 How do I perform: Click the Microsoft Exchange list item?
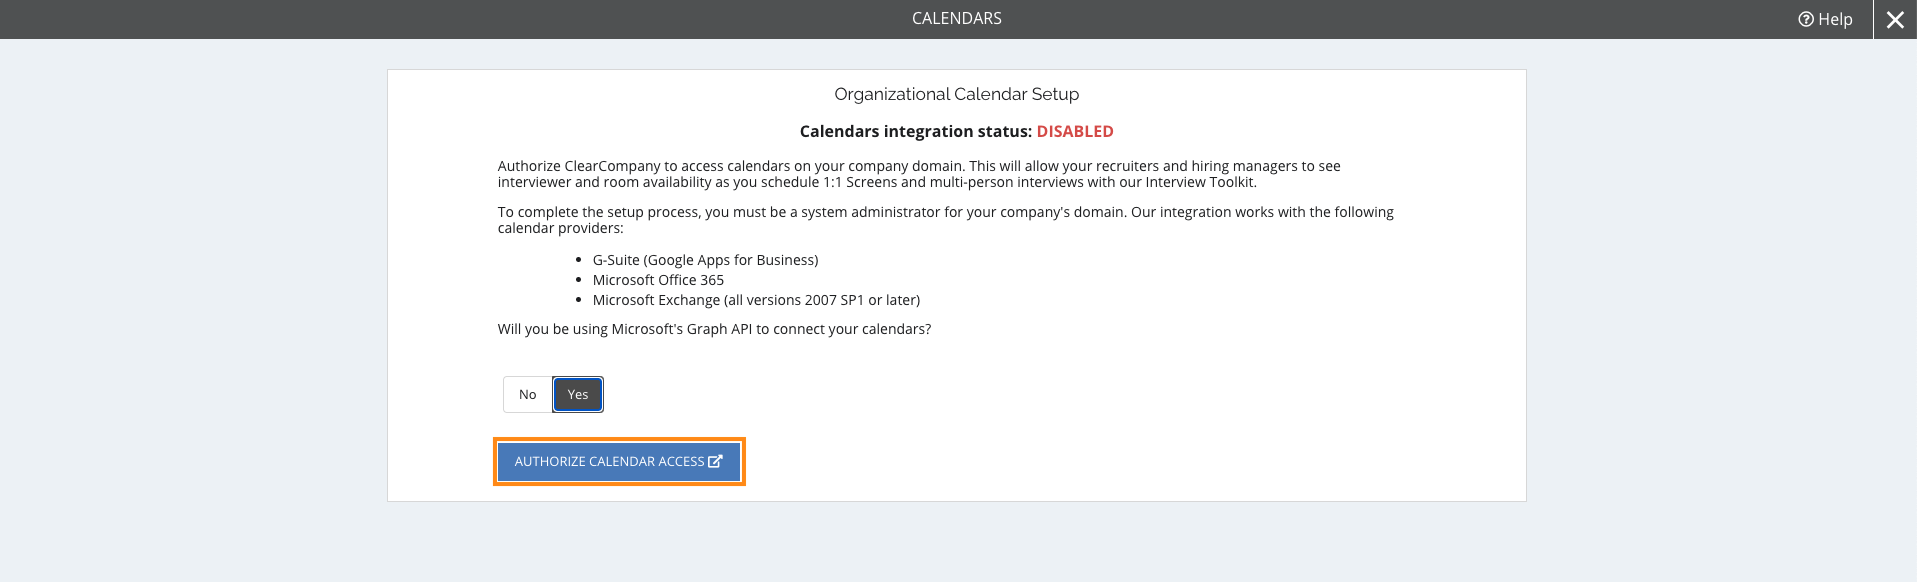pos(756,300)
